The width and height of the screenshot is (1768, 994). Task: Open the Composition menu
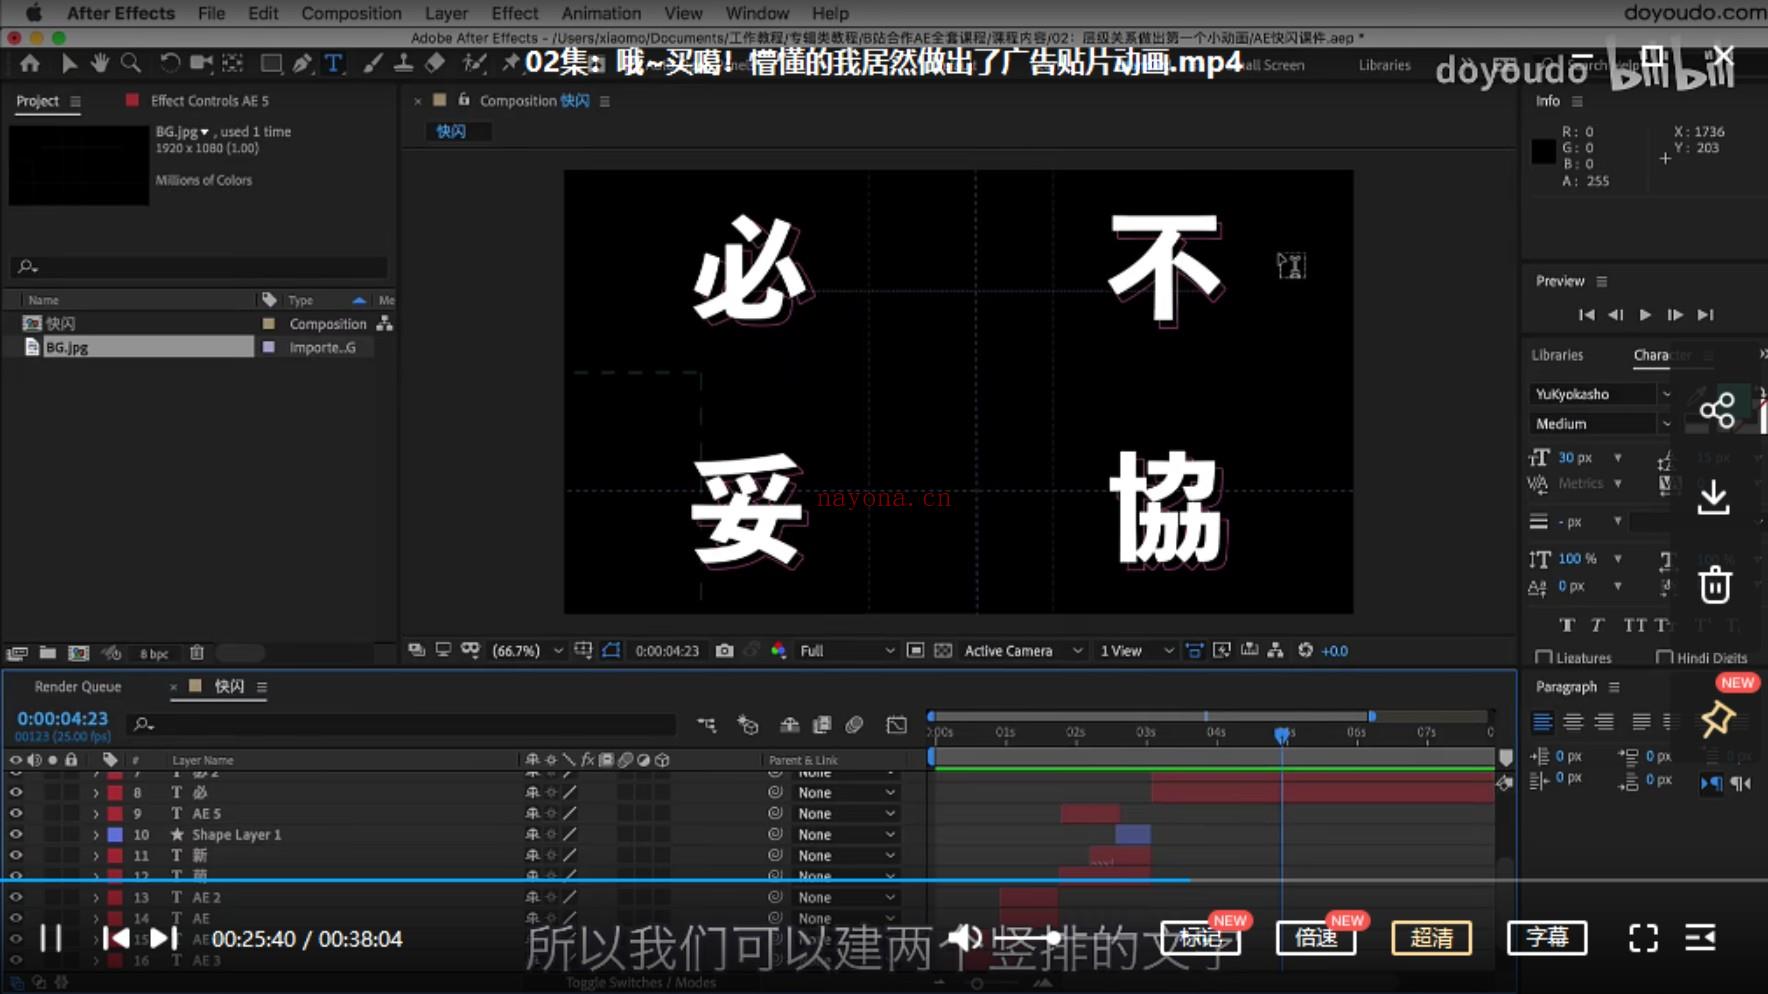[351, 13]
